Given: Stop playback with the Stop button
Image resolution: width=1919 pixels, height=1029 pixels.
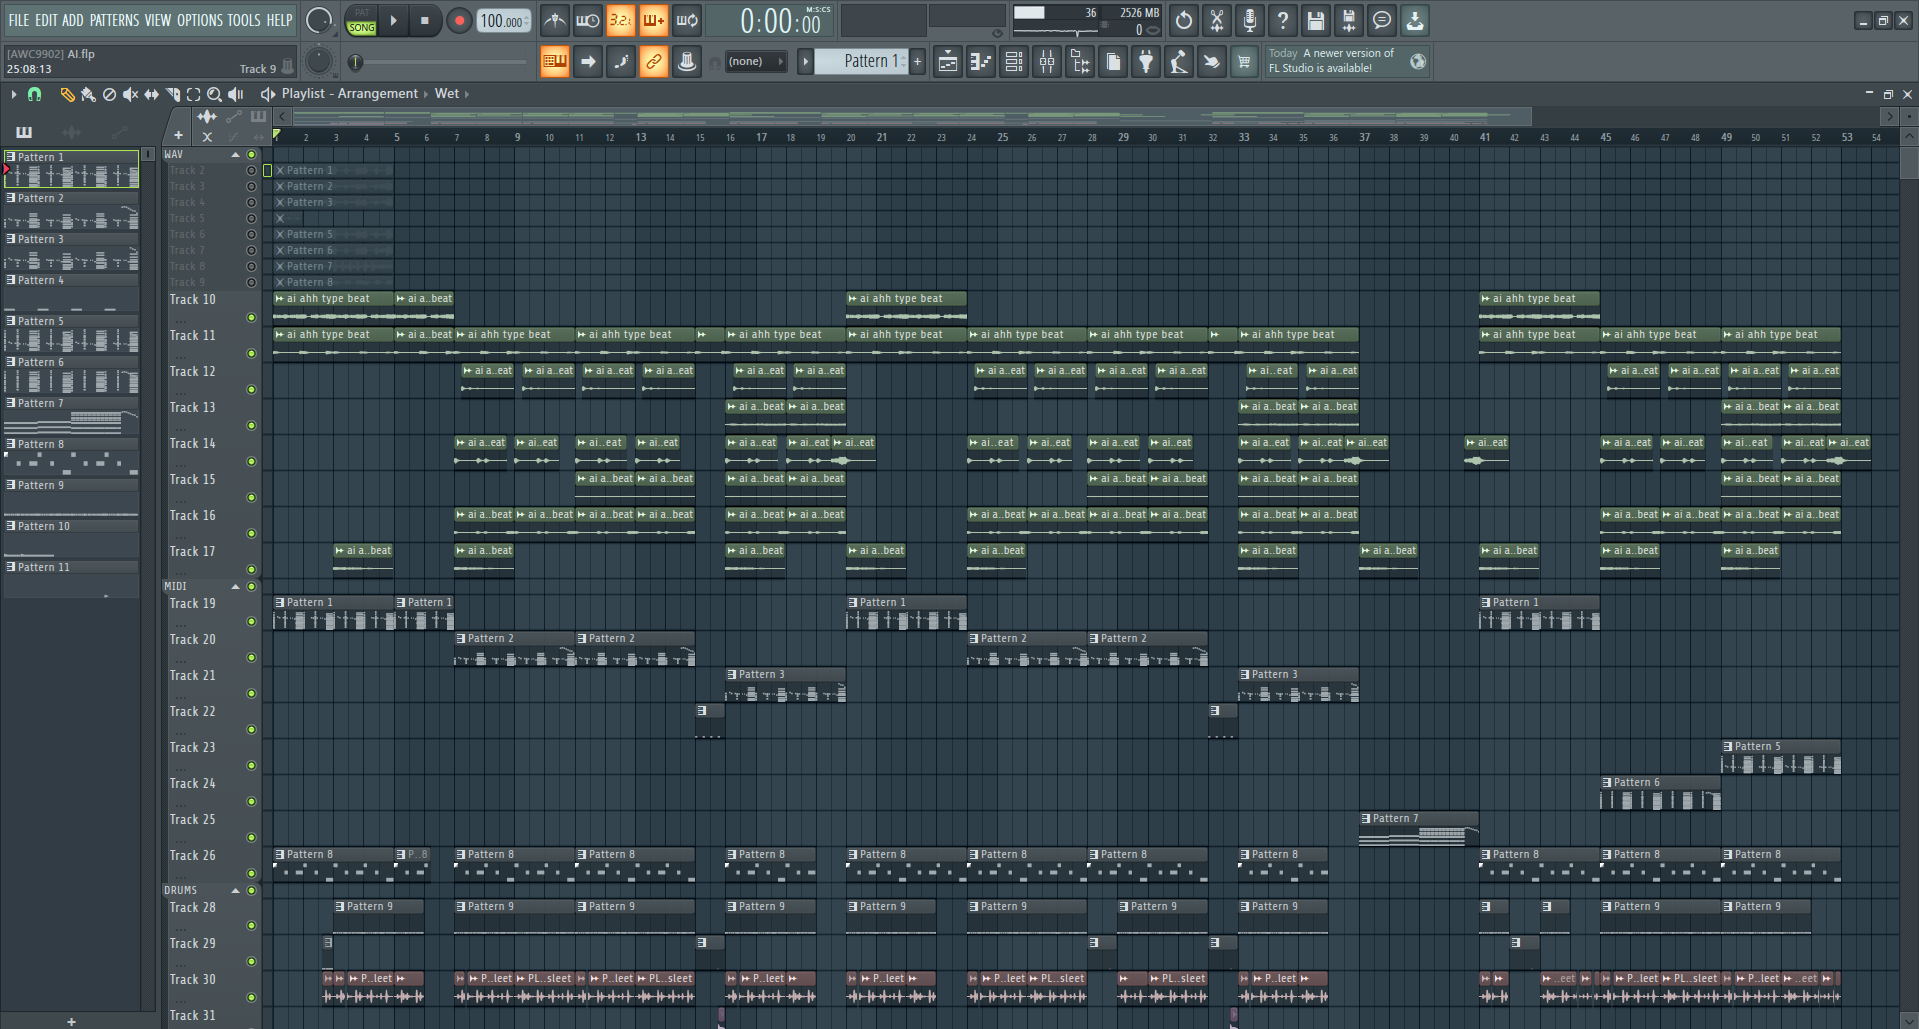Looking at the screenshot, I should [x=425, y=20].
